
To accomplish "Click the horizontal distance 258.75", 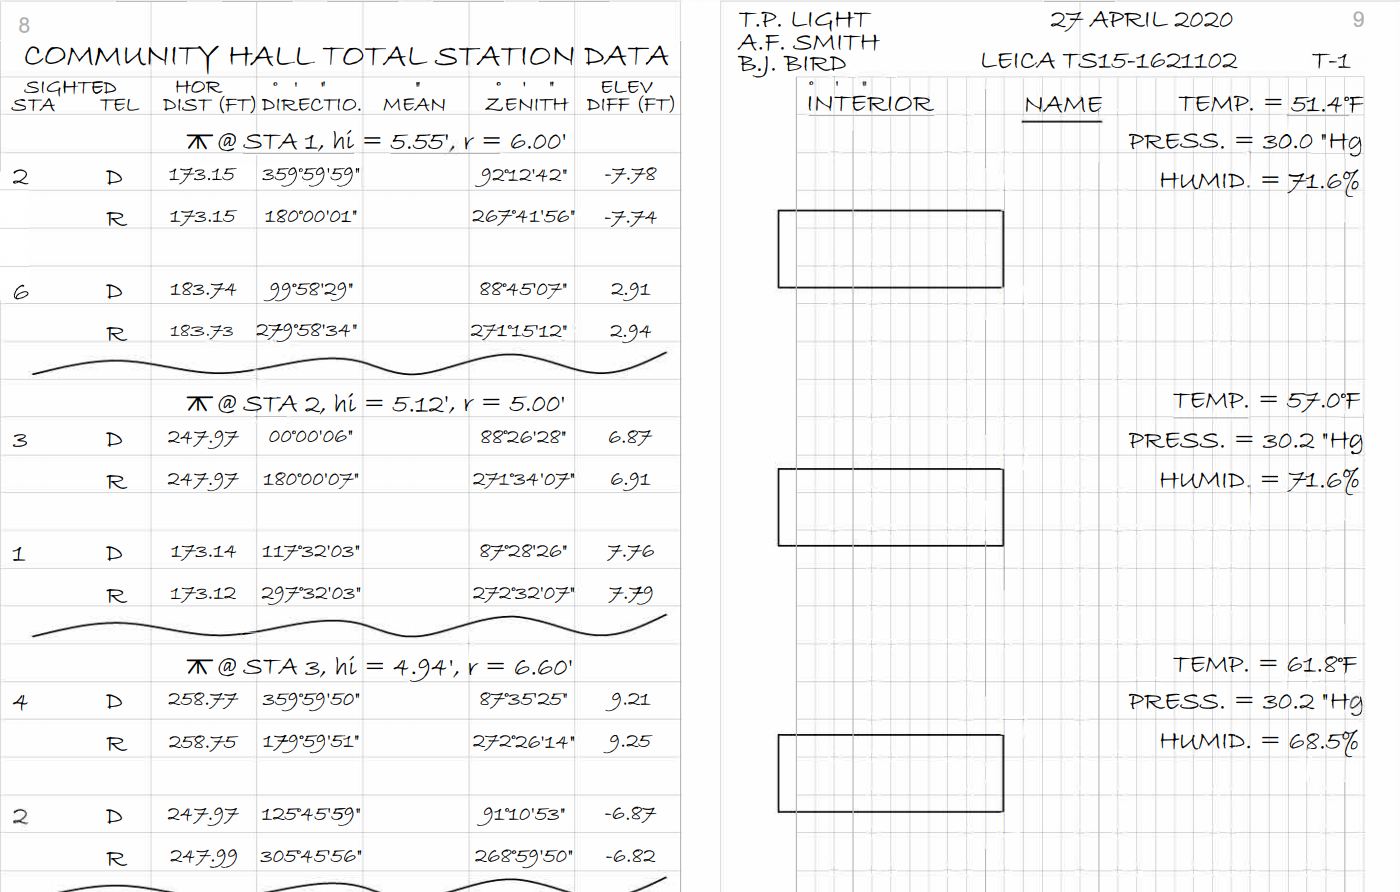I will pyautogui.click(x=203, y=742).
